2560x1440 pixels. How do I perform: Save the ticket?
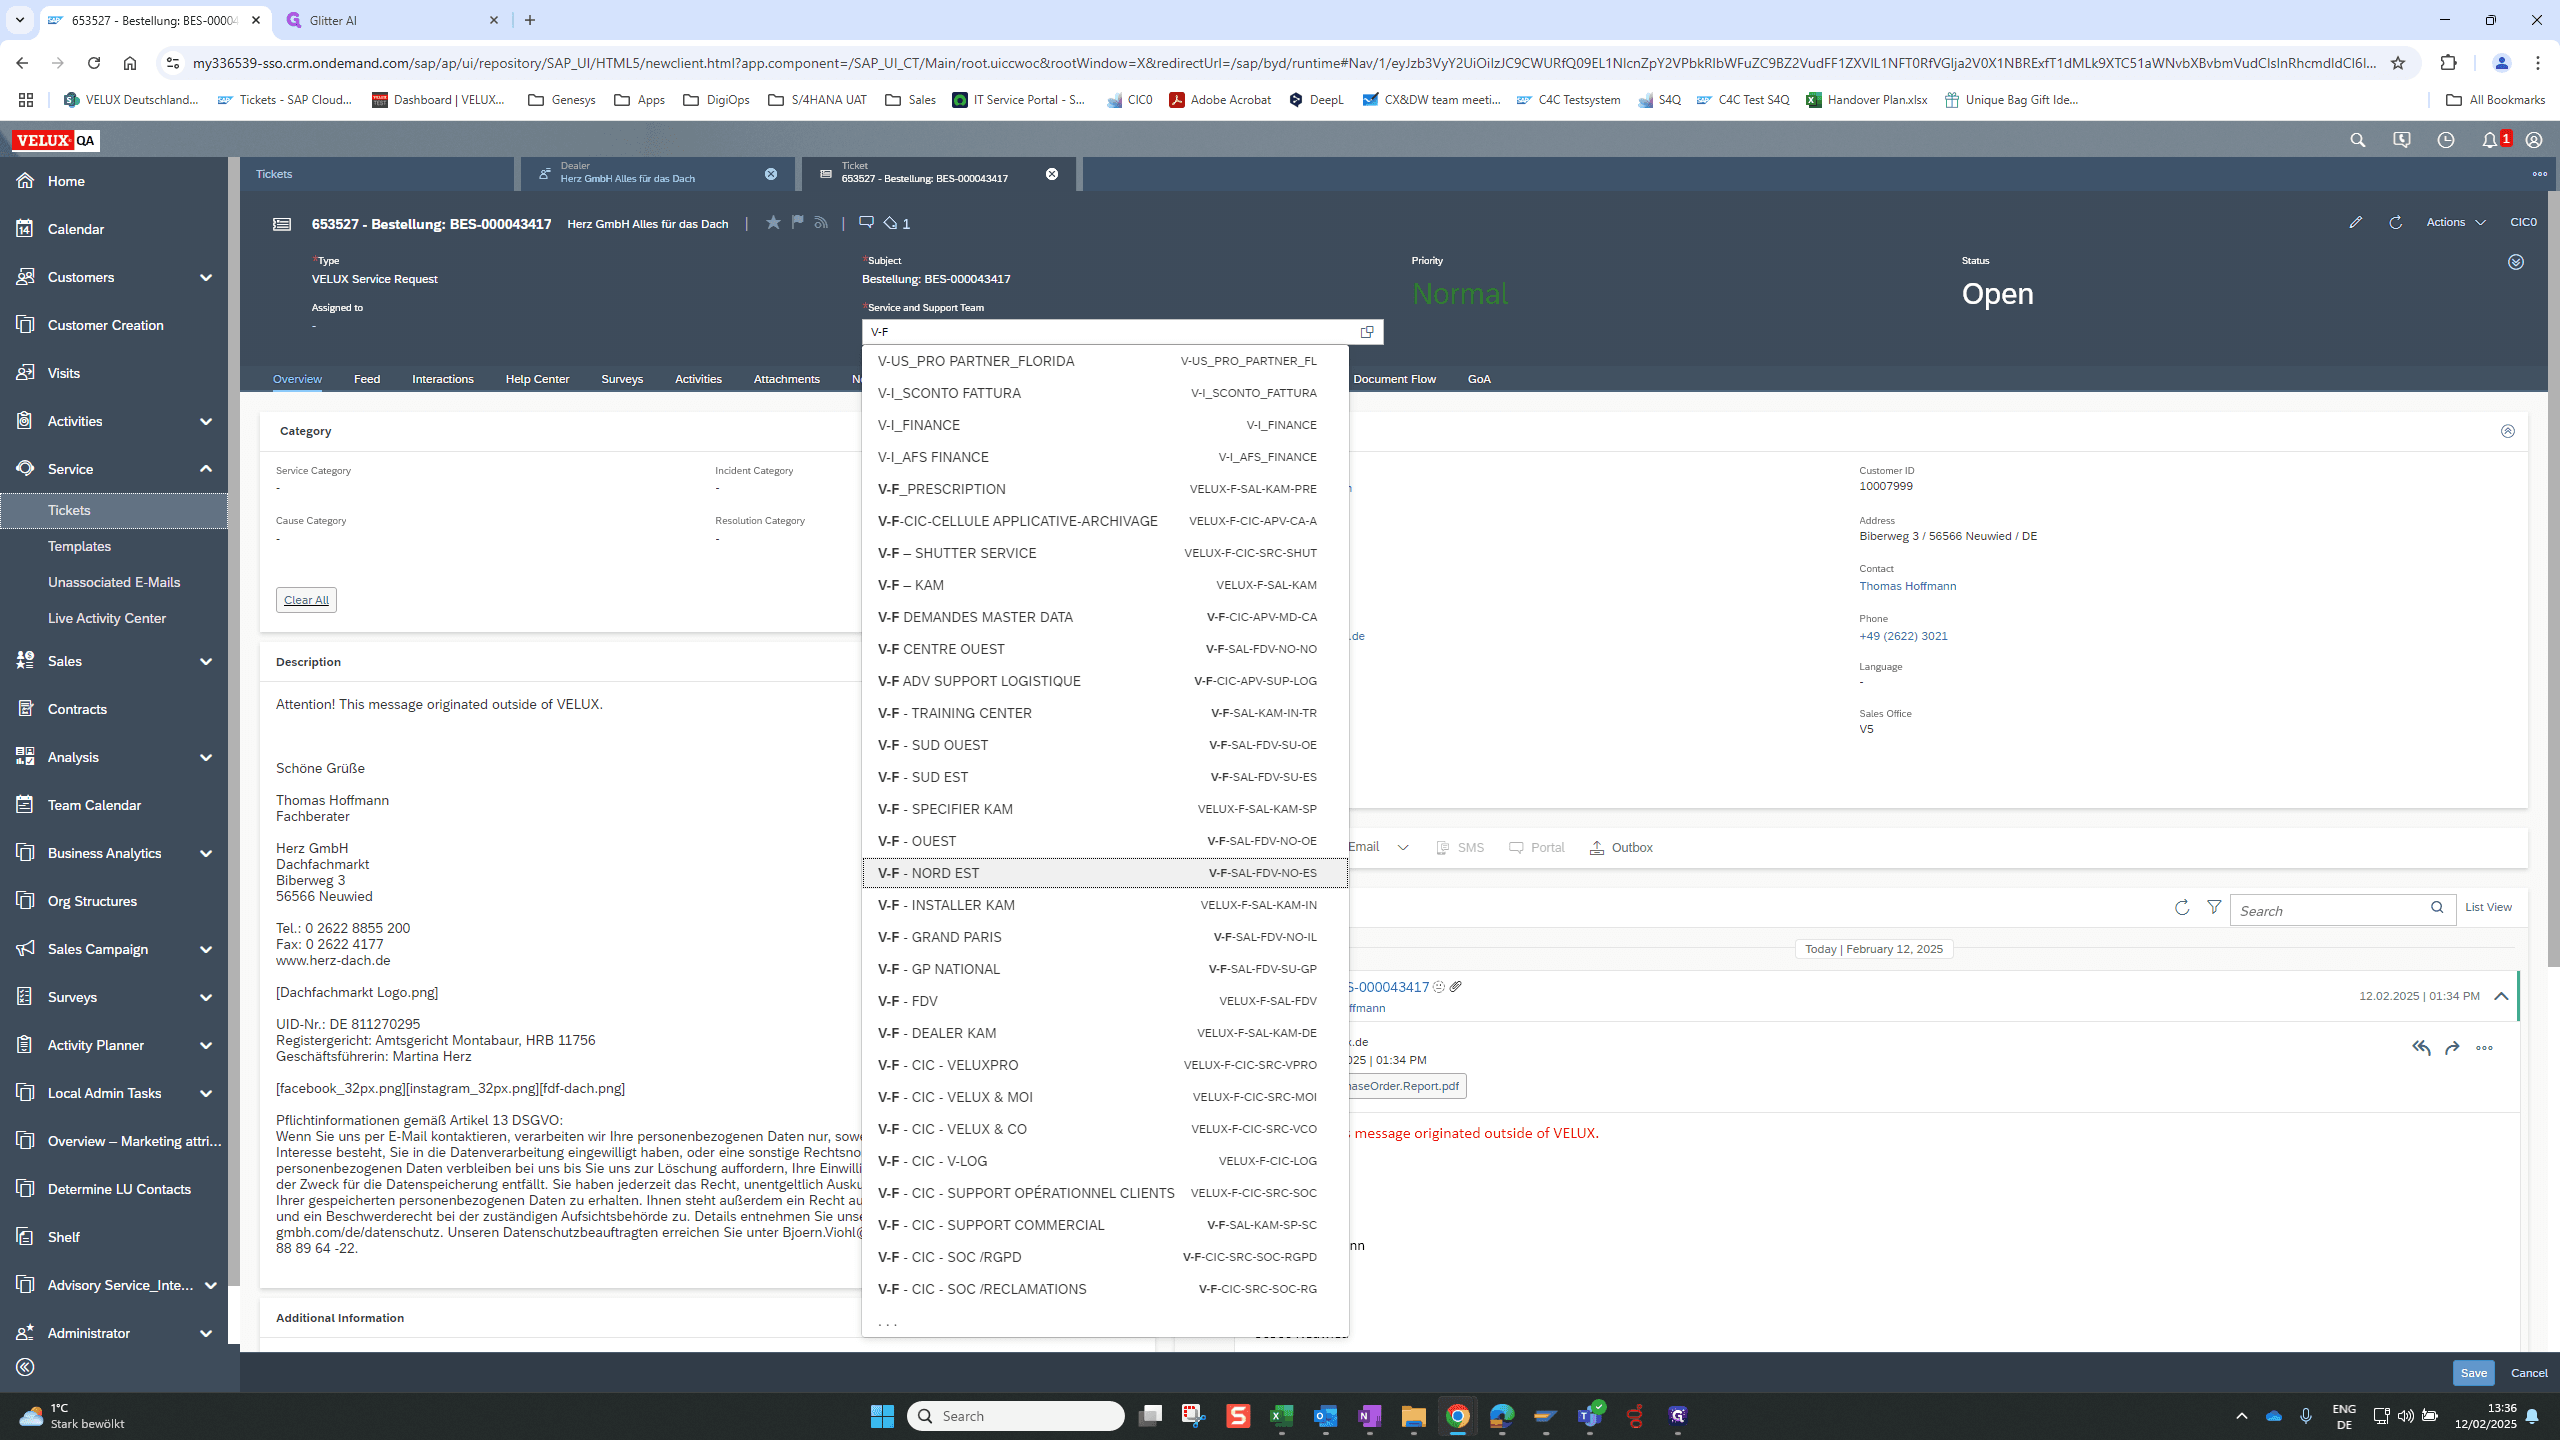pyautogui.click(x=2473, y=1373)
